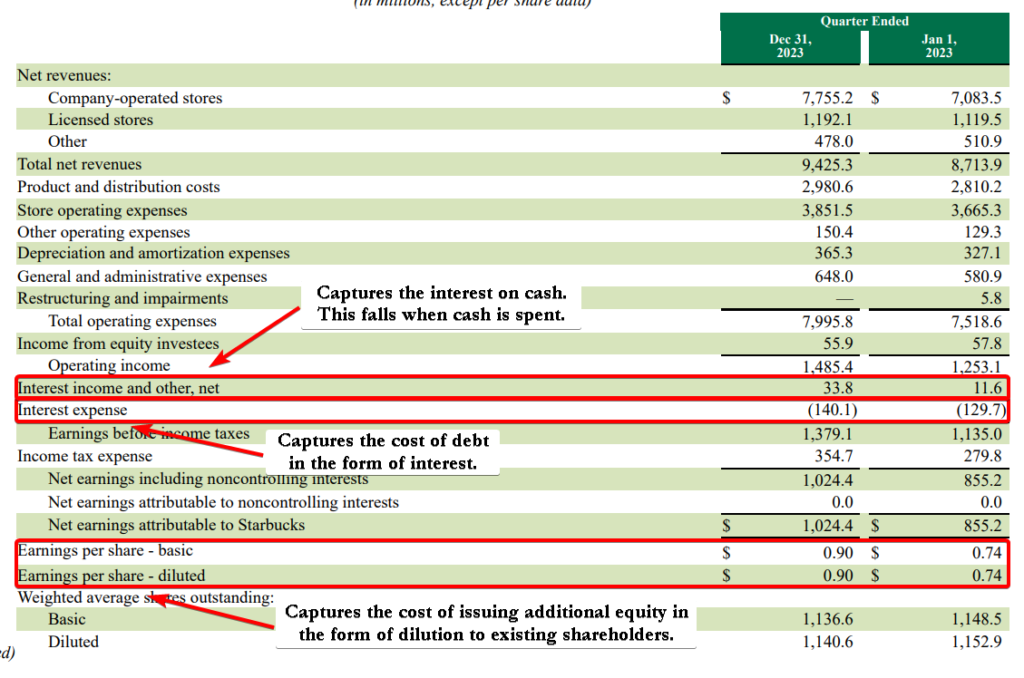Select "Income from equity investees" label
Viewport: 1024px width, 678px height.
118,344
